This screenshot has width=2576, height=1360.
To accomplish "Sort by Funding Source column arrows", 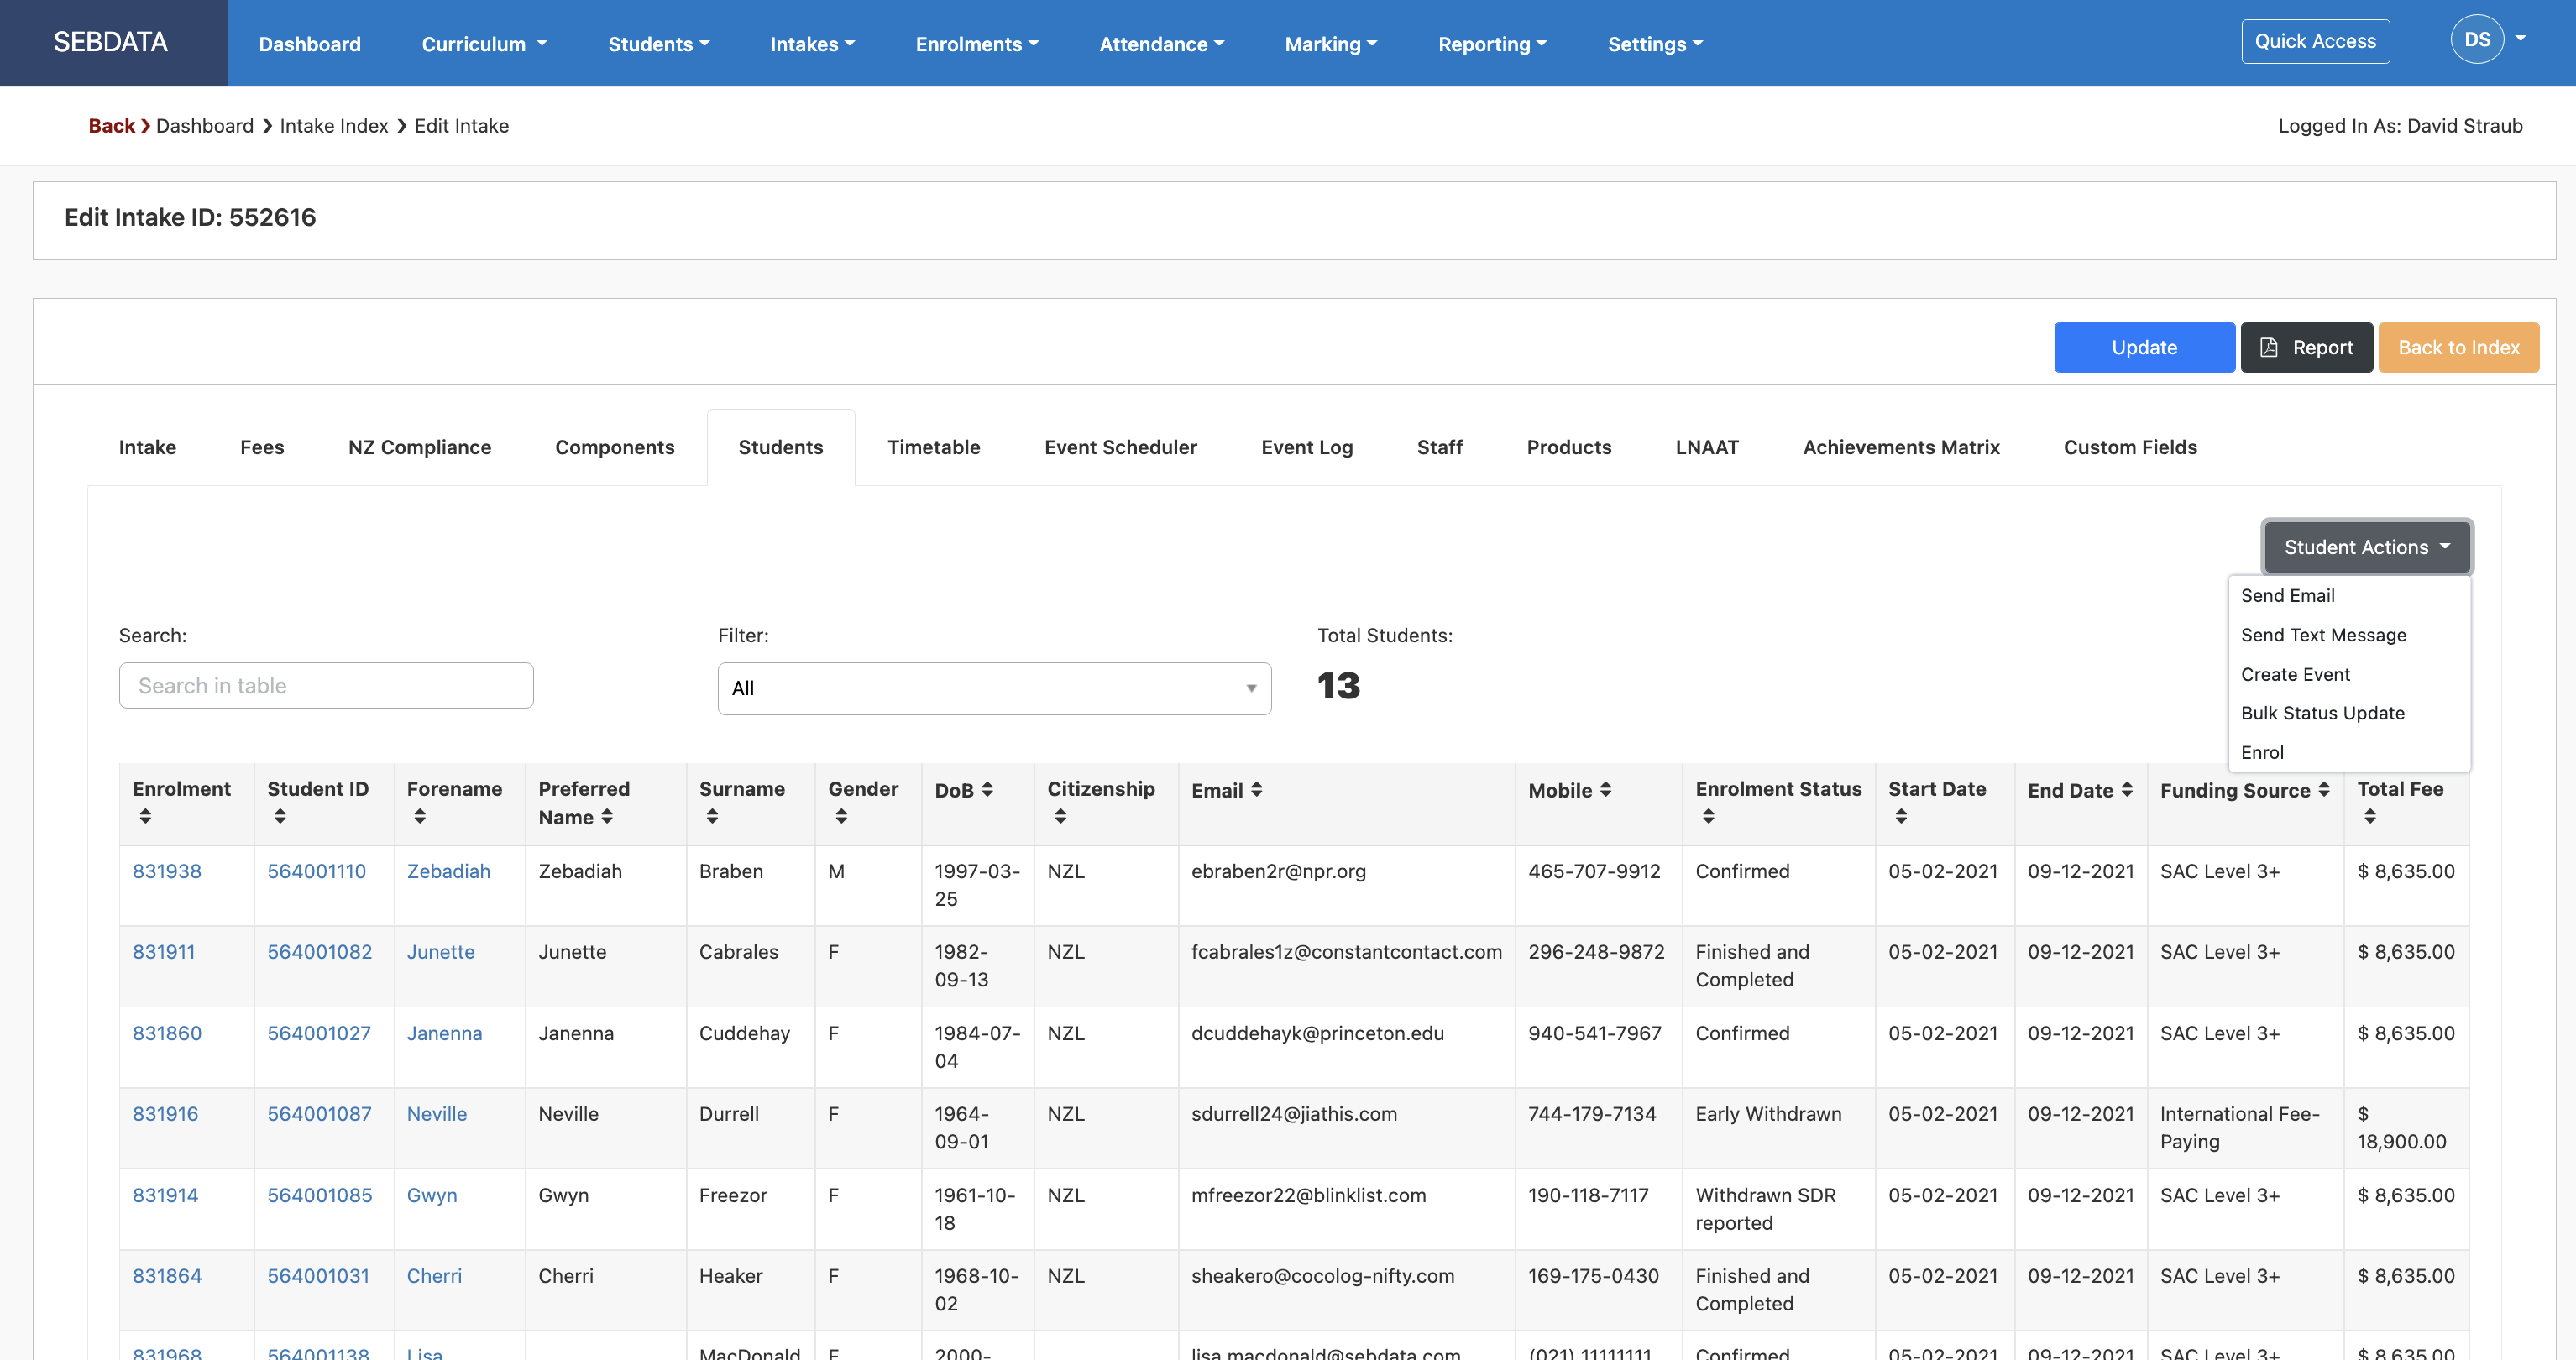I will 2323,789.
